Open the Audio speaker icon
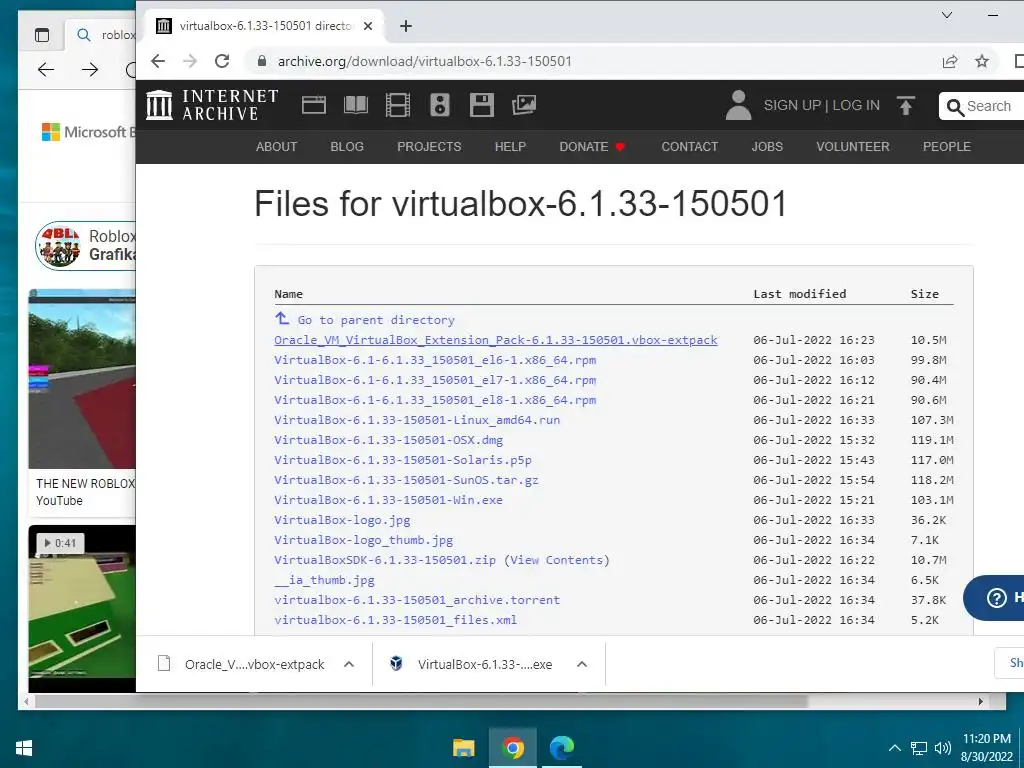Screen dimensions: 1024x768 [x=440, y=105]
